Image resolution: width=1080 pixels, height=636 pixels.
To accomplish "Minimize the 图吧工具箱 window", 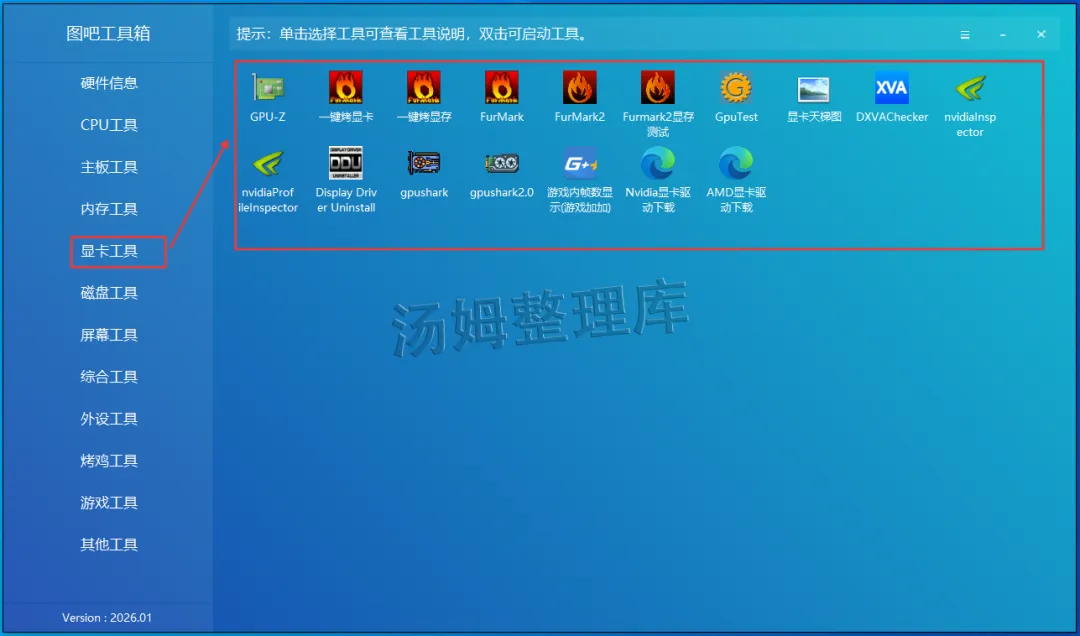I will click(1003, 34).
